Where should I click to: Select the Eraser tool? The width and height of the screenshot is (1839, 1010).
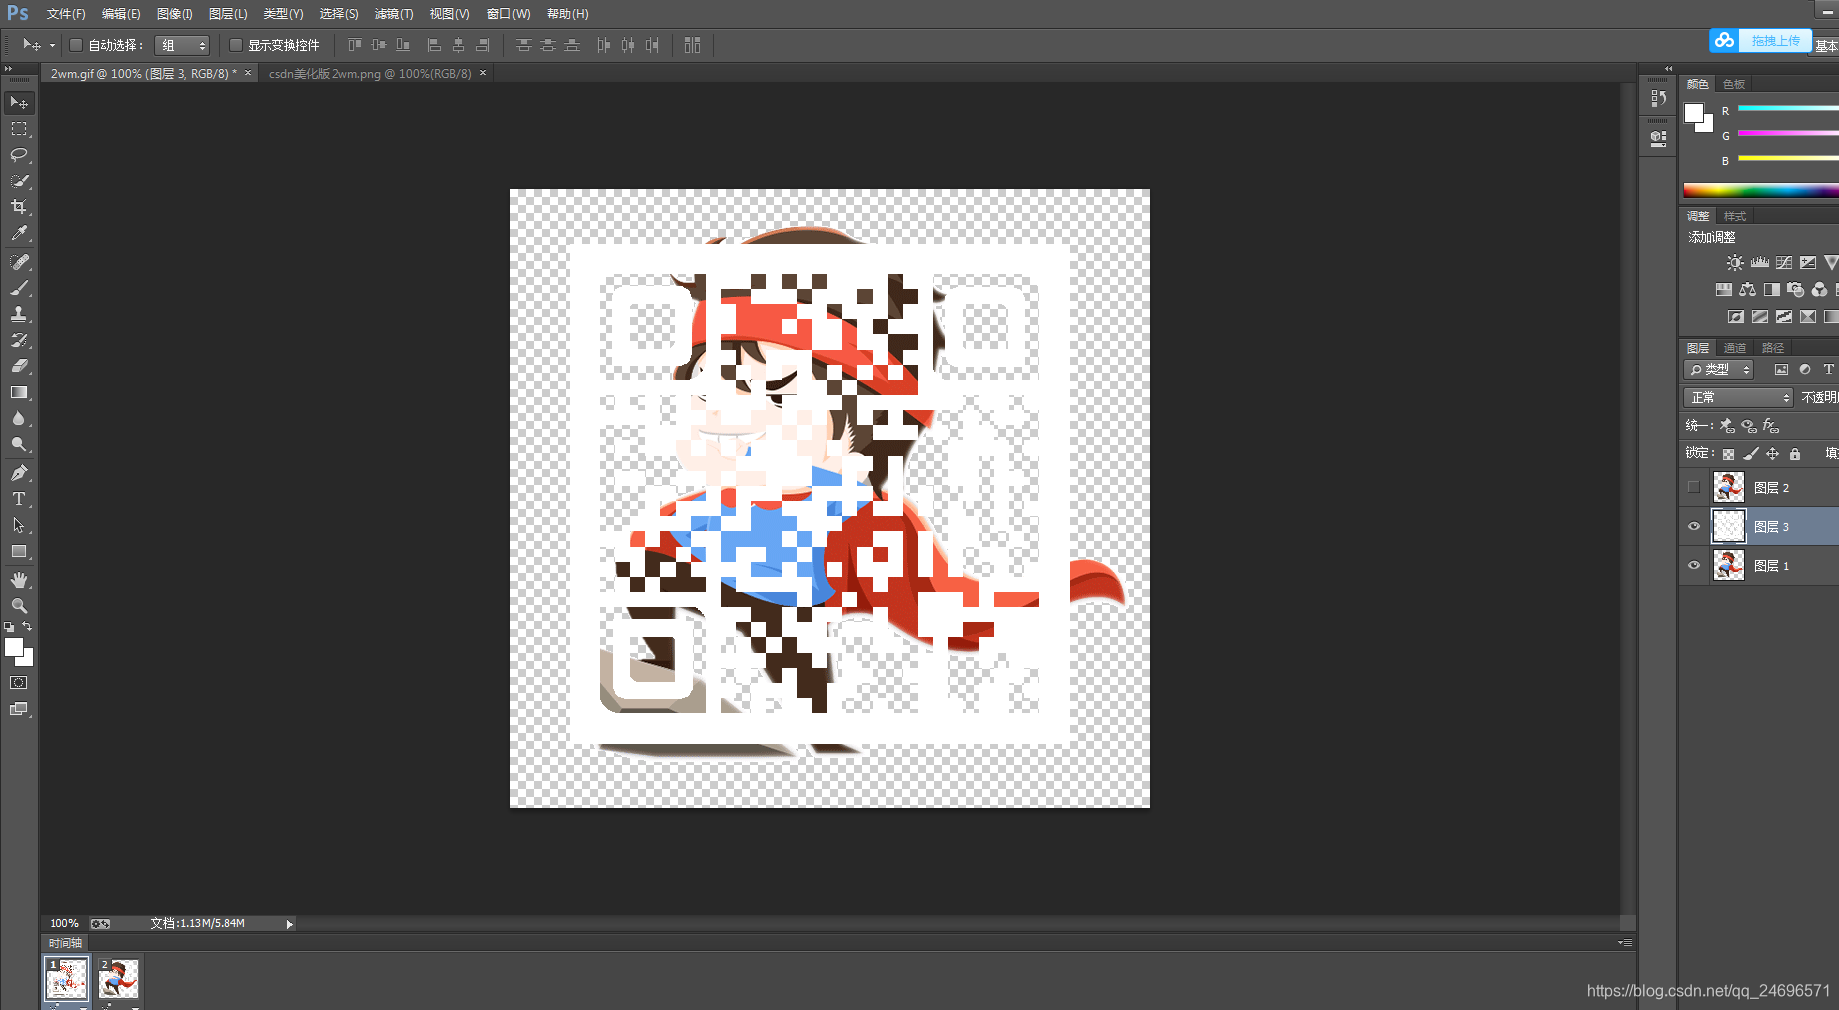pos(19,366)
